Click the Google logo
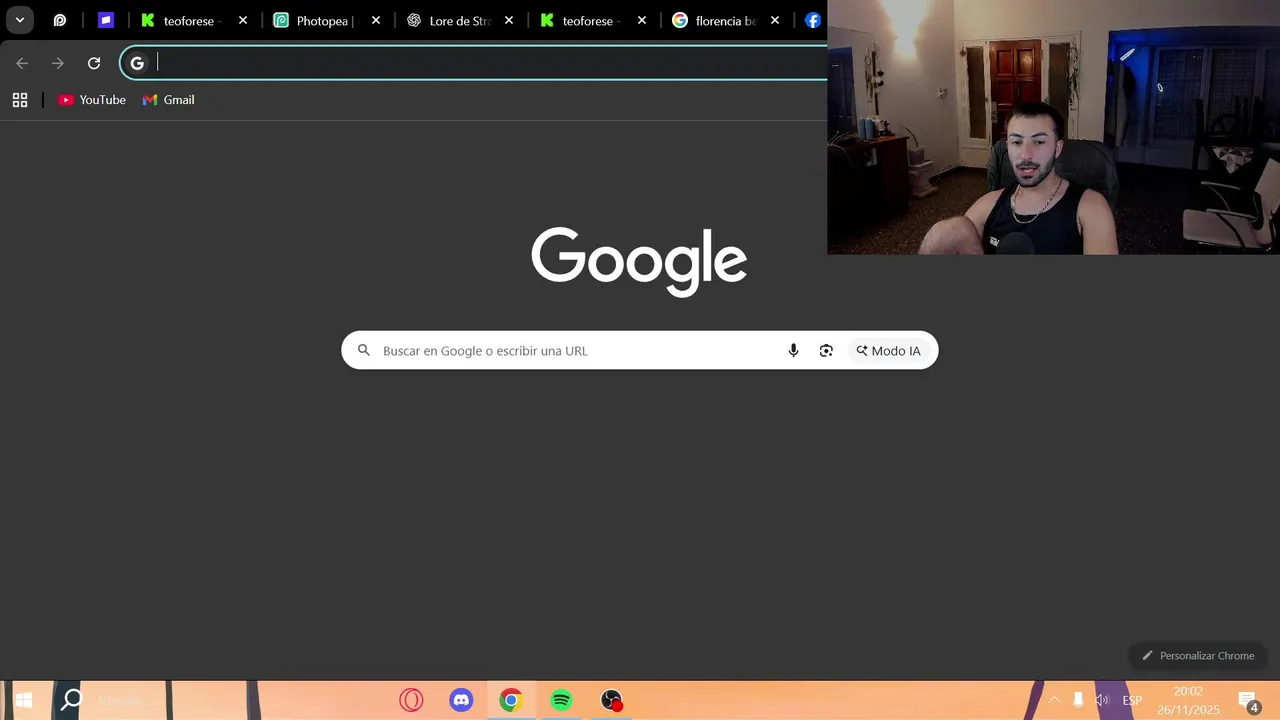The image size is (1280, 720). pyautogui.click(x=639, y=261)
